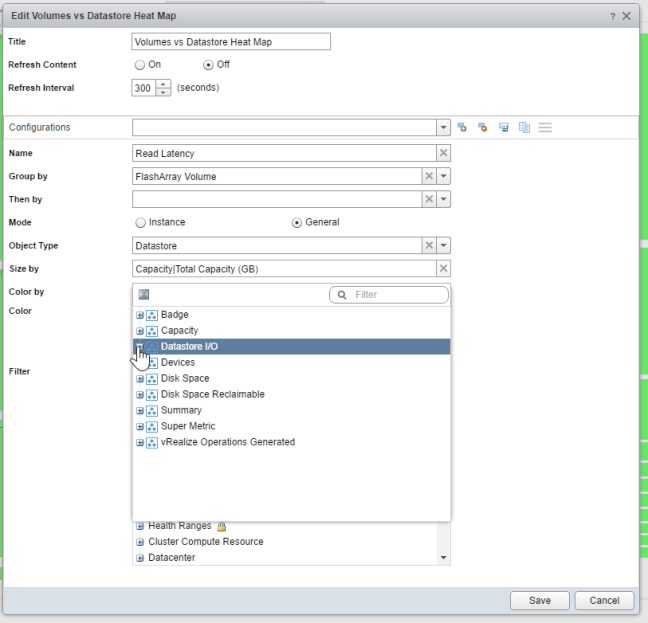Turn Refresh Content On
Screen dimensions: 648x623
[139, 65]
